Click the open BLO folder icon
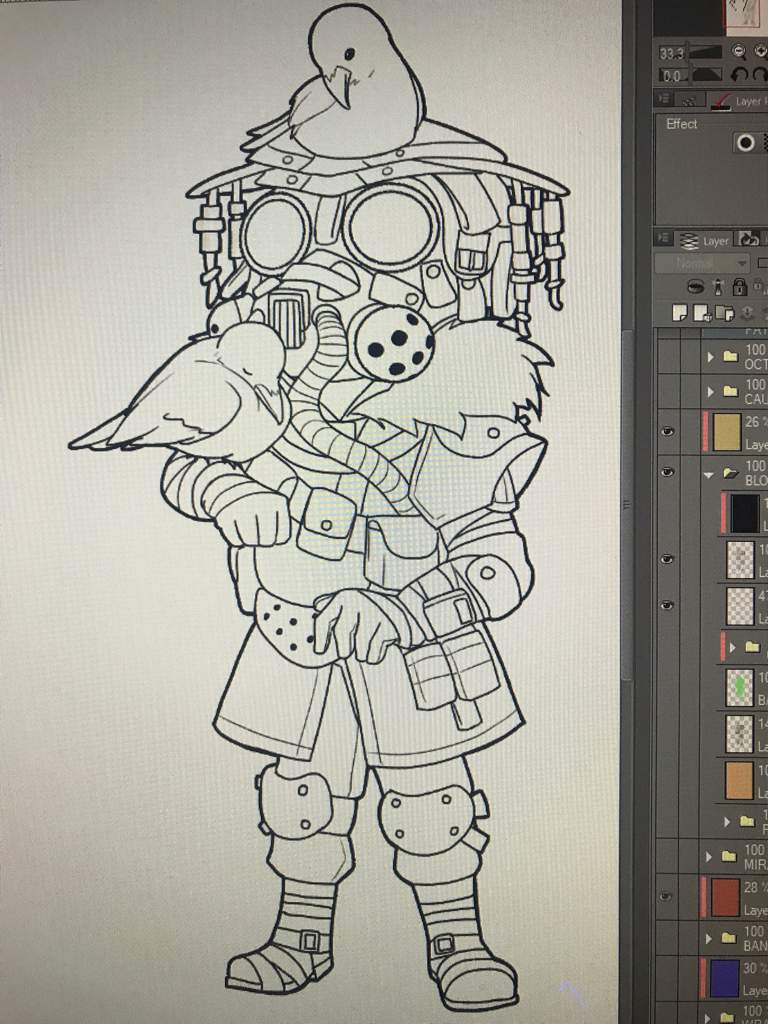 tap(731, 474)
